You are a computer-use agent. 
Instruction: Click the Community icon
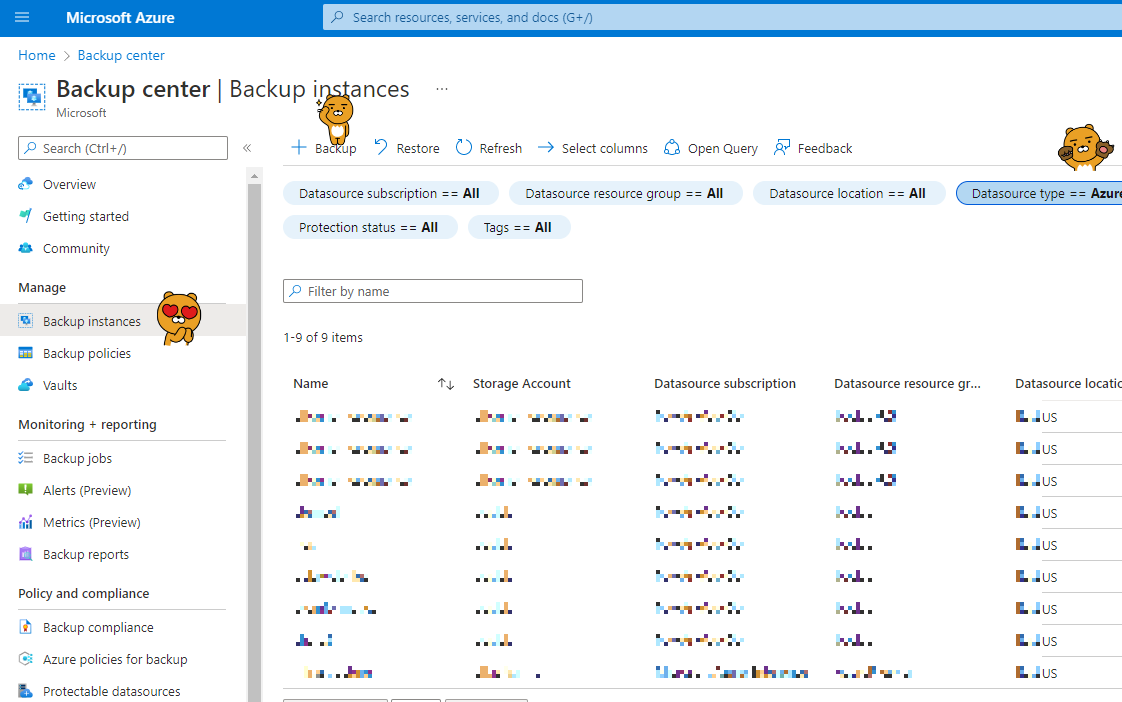[x=26, y=248]
